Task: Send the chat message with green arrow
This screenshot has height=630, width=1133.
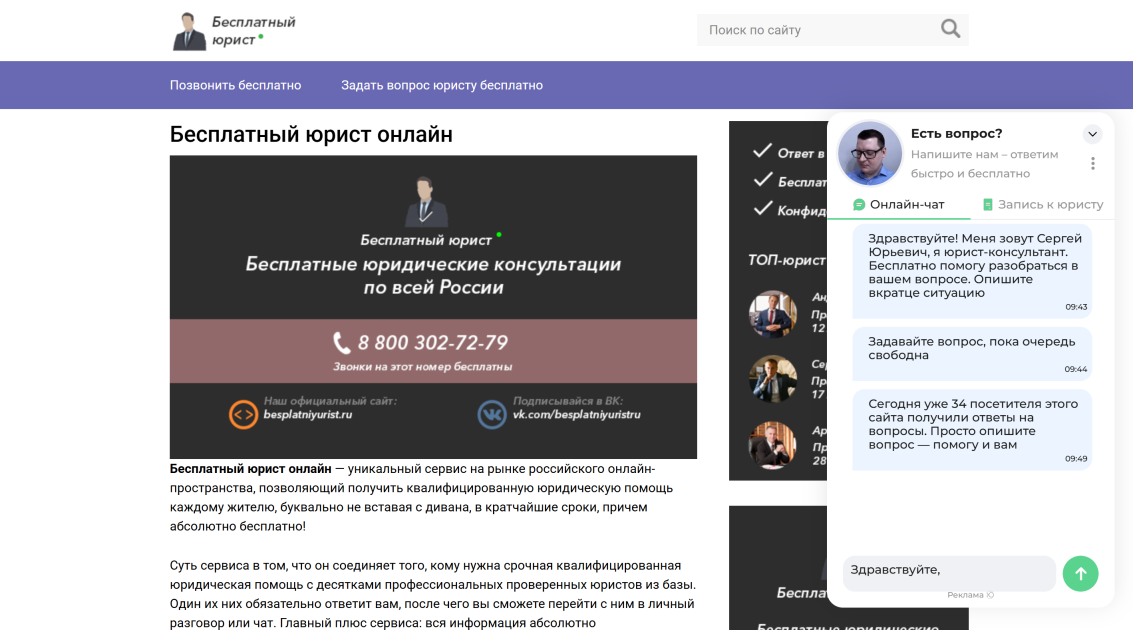Action: pyautogui.click(x=1080, y=574)
